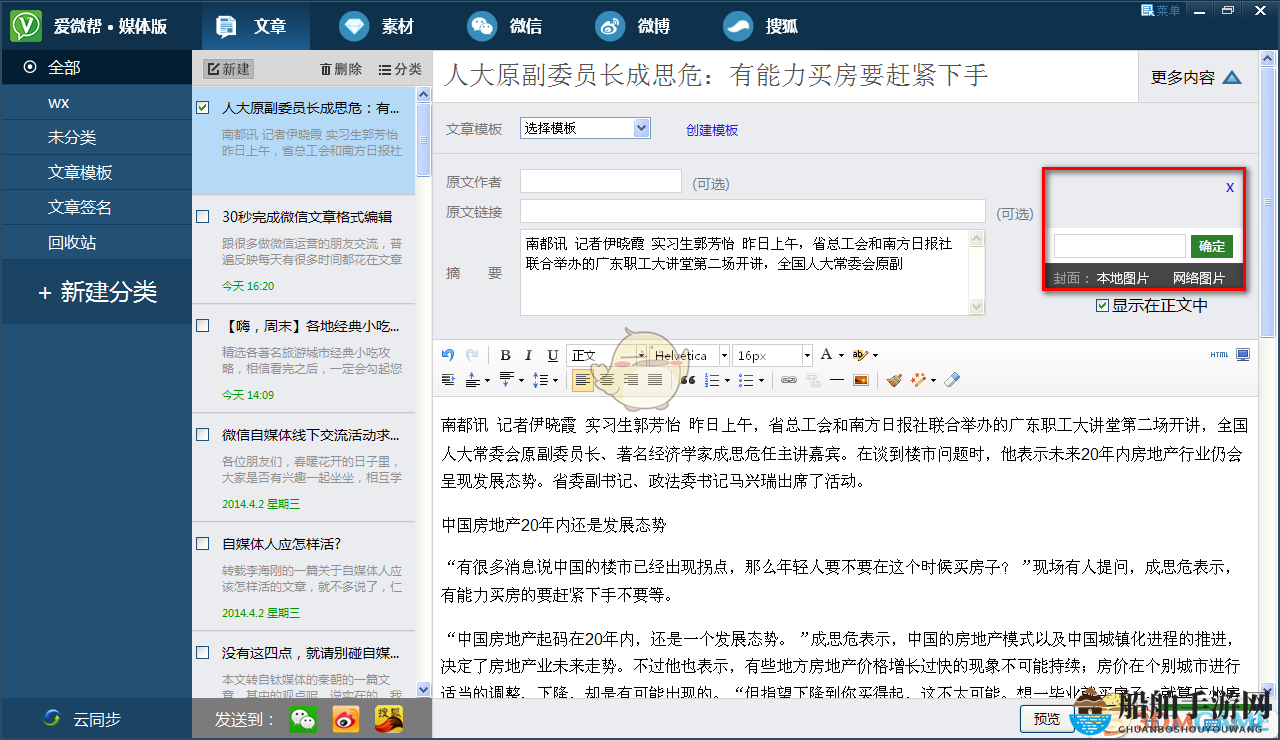Viewport: 1280px width, 740px height.
Task: Click the 新建 new article button
Action: (228, 69)
